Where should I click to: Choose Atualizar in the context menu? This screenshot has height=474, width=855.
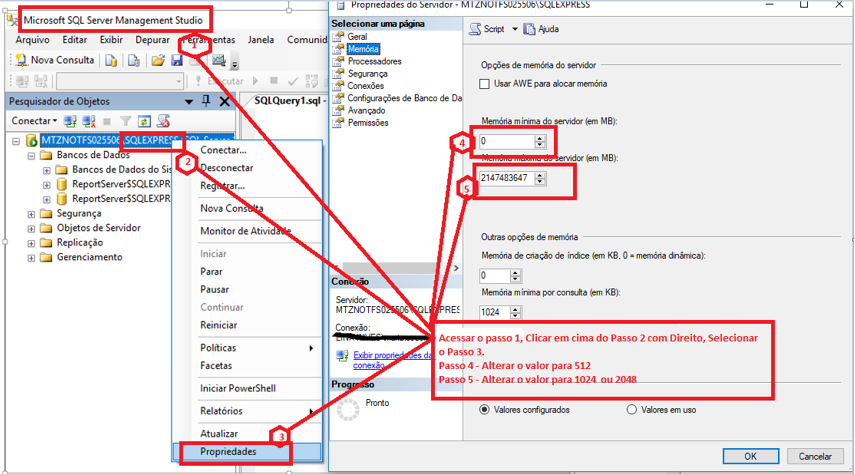(247, 434)
